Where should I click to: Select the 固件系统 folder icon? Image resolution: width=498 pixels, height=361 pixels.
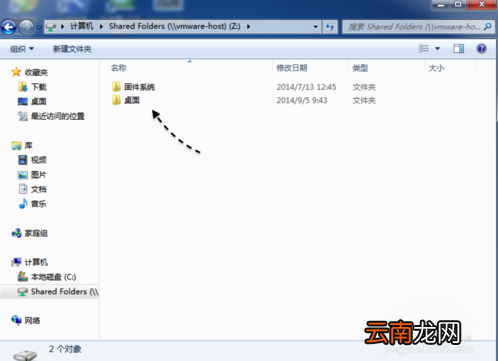tap(116, 87)
